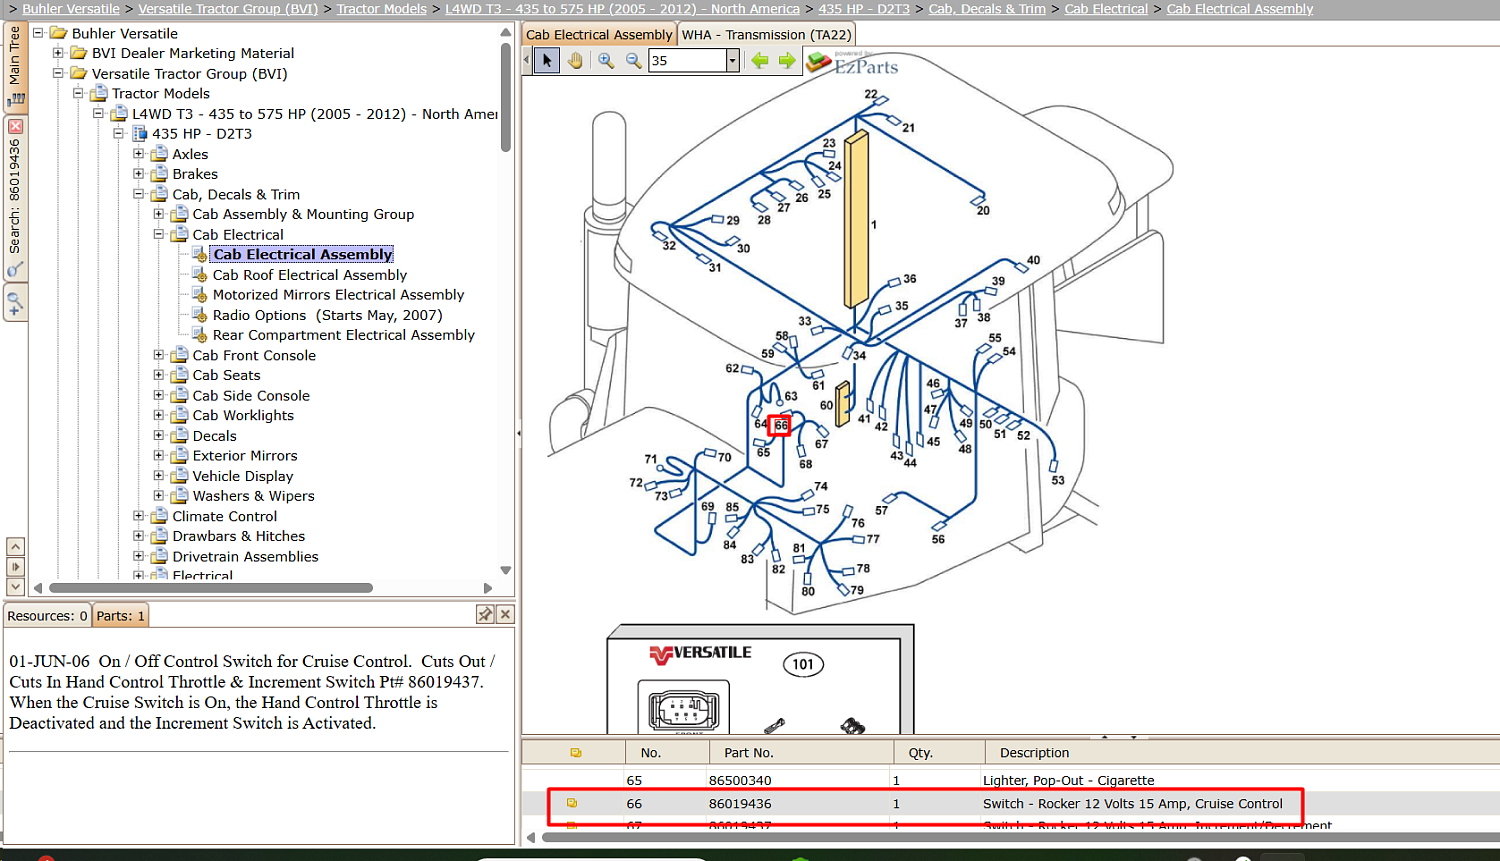Switch to the Cab Electrical Assembly tab
The width and height of the screenshot is (1500, 861).
(599, 34)
